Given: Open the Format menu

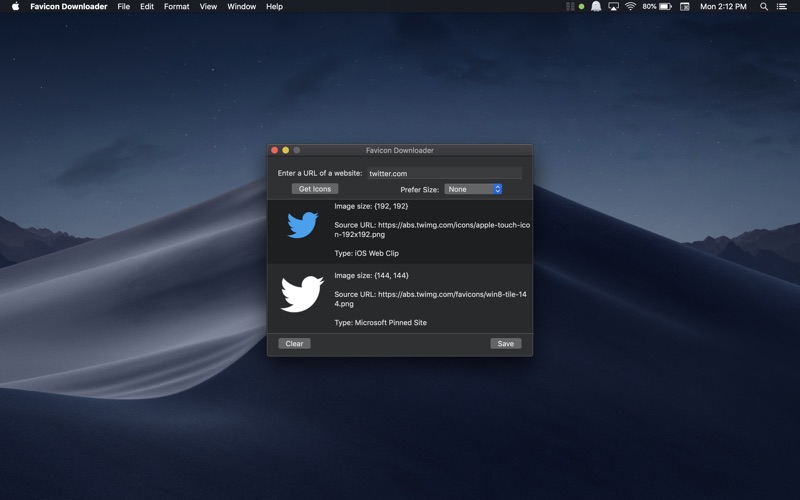Looking at the screenshot, I should coord(177,7).
